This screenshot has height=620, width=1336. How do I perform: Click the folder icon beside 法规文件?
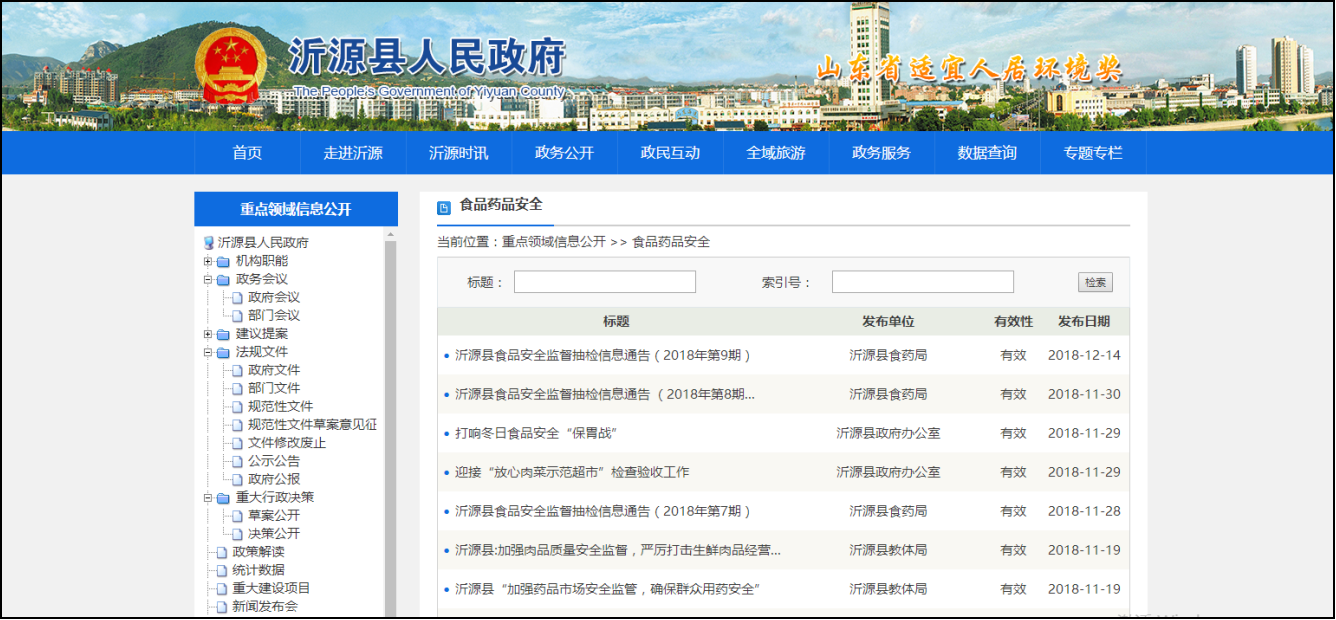pos(223,353)
